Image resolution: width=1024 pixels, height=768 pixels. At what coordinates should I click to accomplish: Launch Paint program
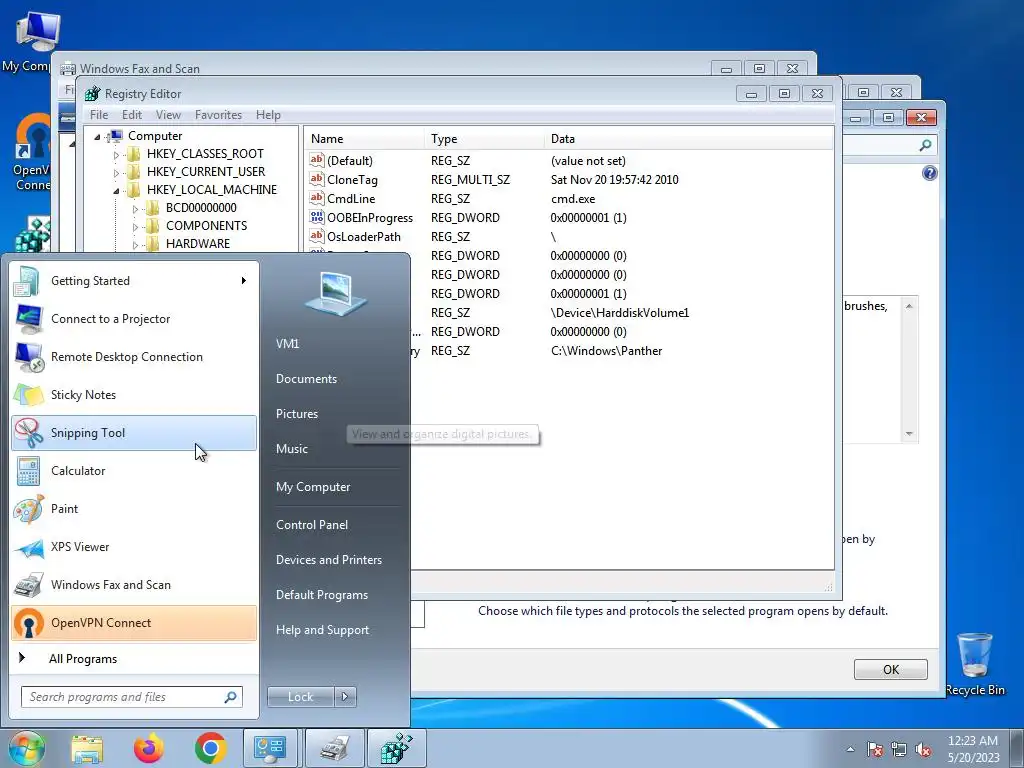pos(134,509)
